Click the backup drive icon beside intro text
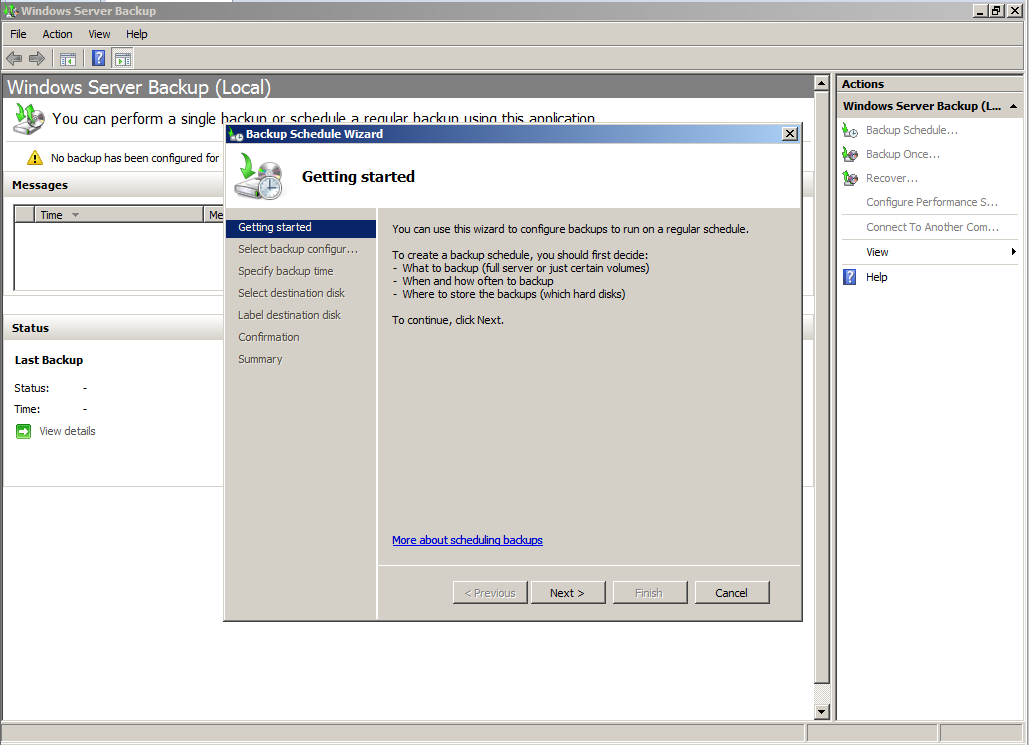 tap(29, 118)
